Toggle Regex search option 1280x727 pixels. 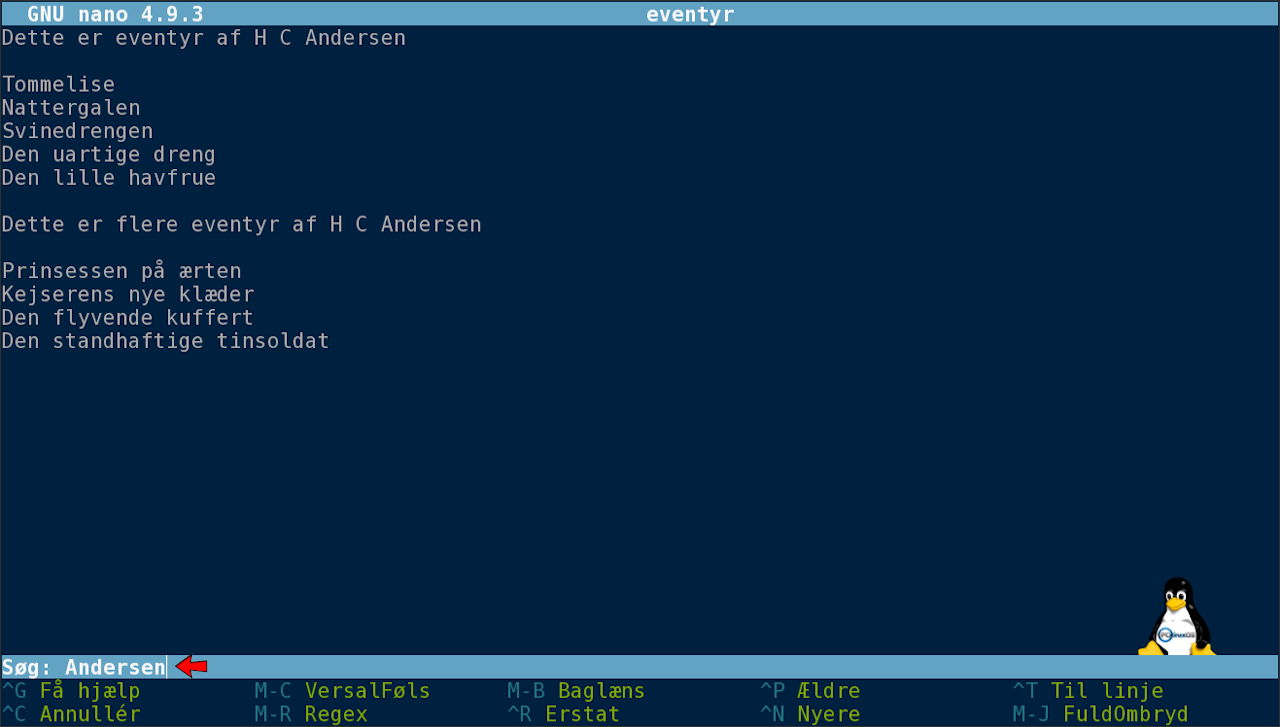(311, 714)
